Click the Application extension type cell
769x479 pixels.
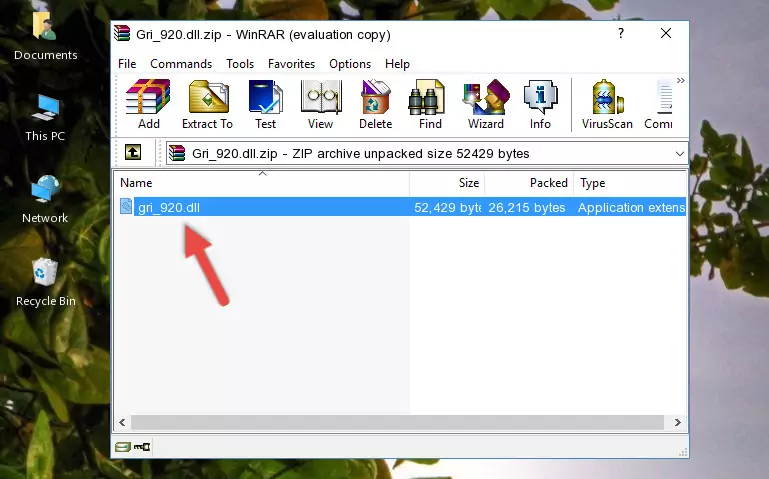point(631,207)
